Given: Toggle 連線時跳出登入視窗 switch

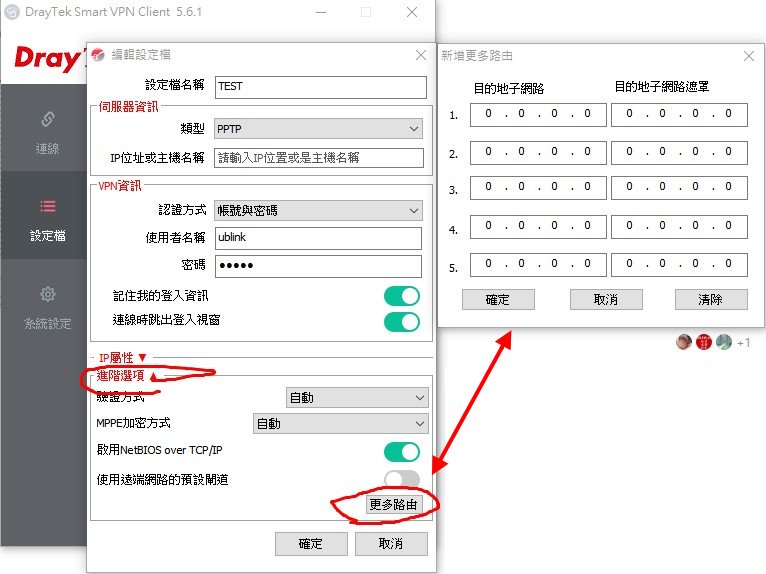Looking at the screenshot, I should (x=402, y=321).
